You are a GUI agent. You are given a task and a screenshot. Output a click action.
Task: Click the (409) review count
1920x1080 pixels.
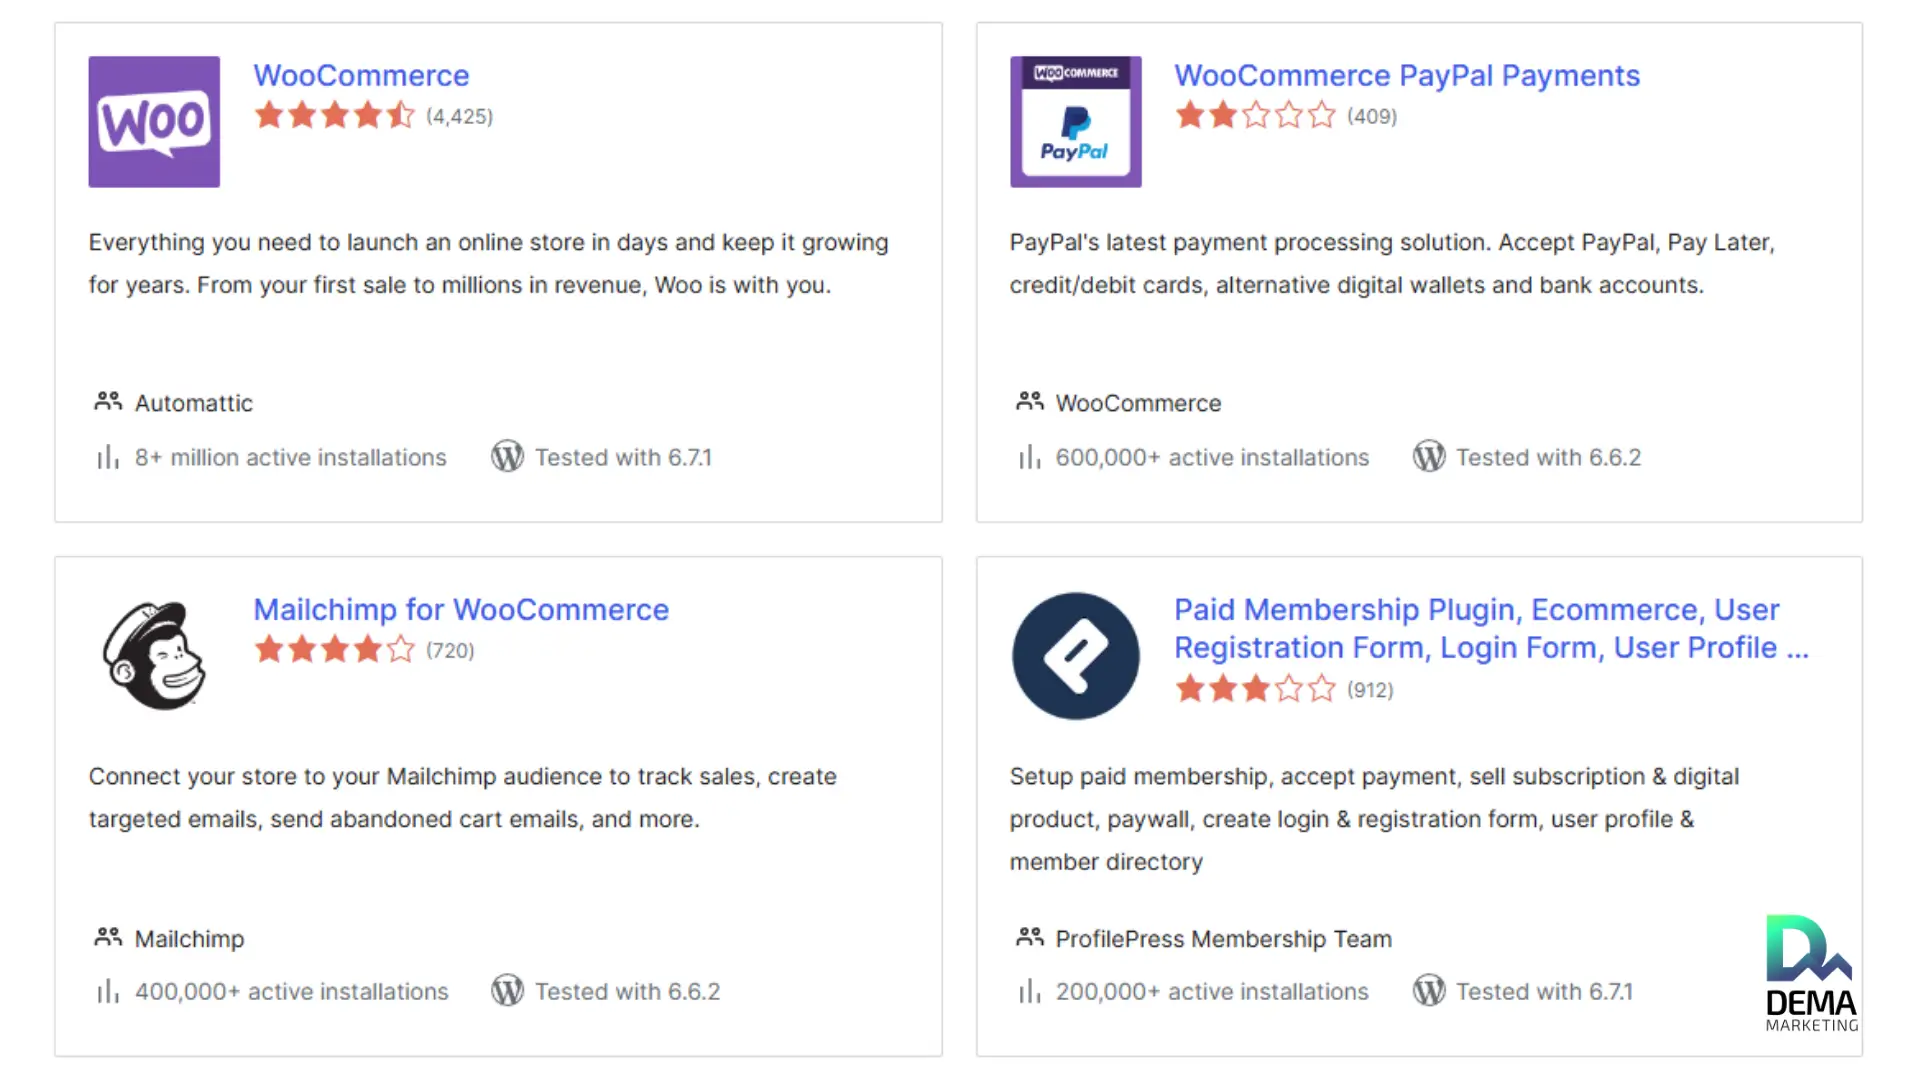1372,116
